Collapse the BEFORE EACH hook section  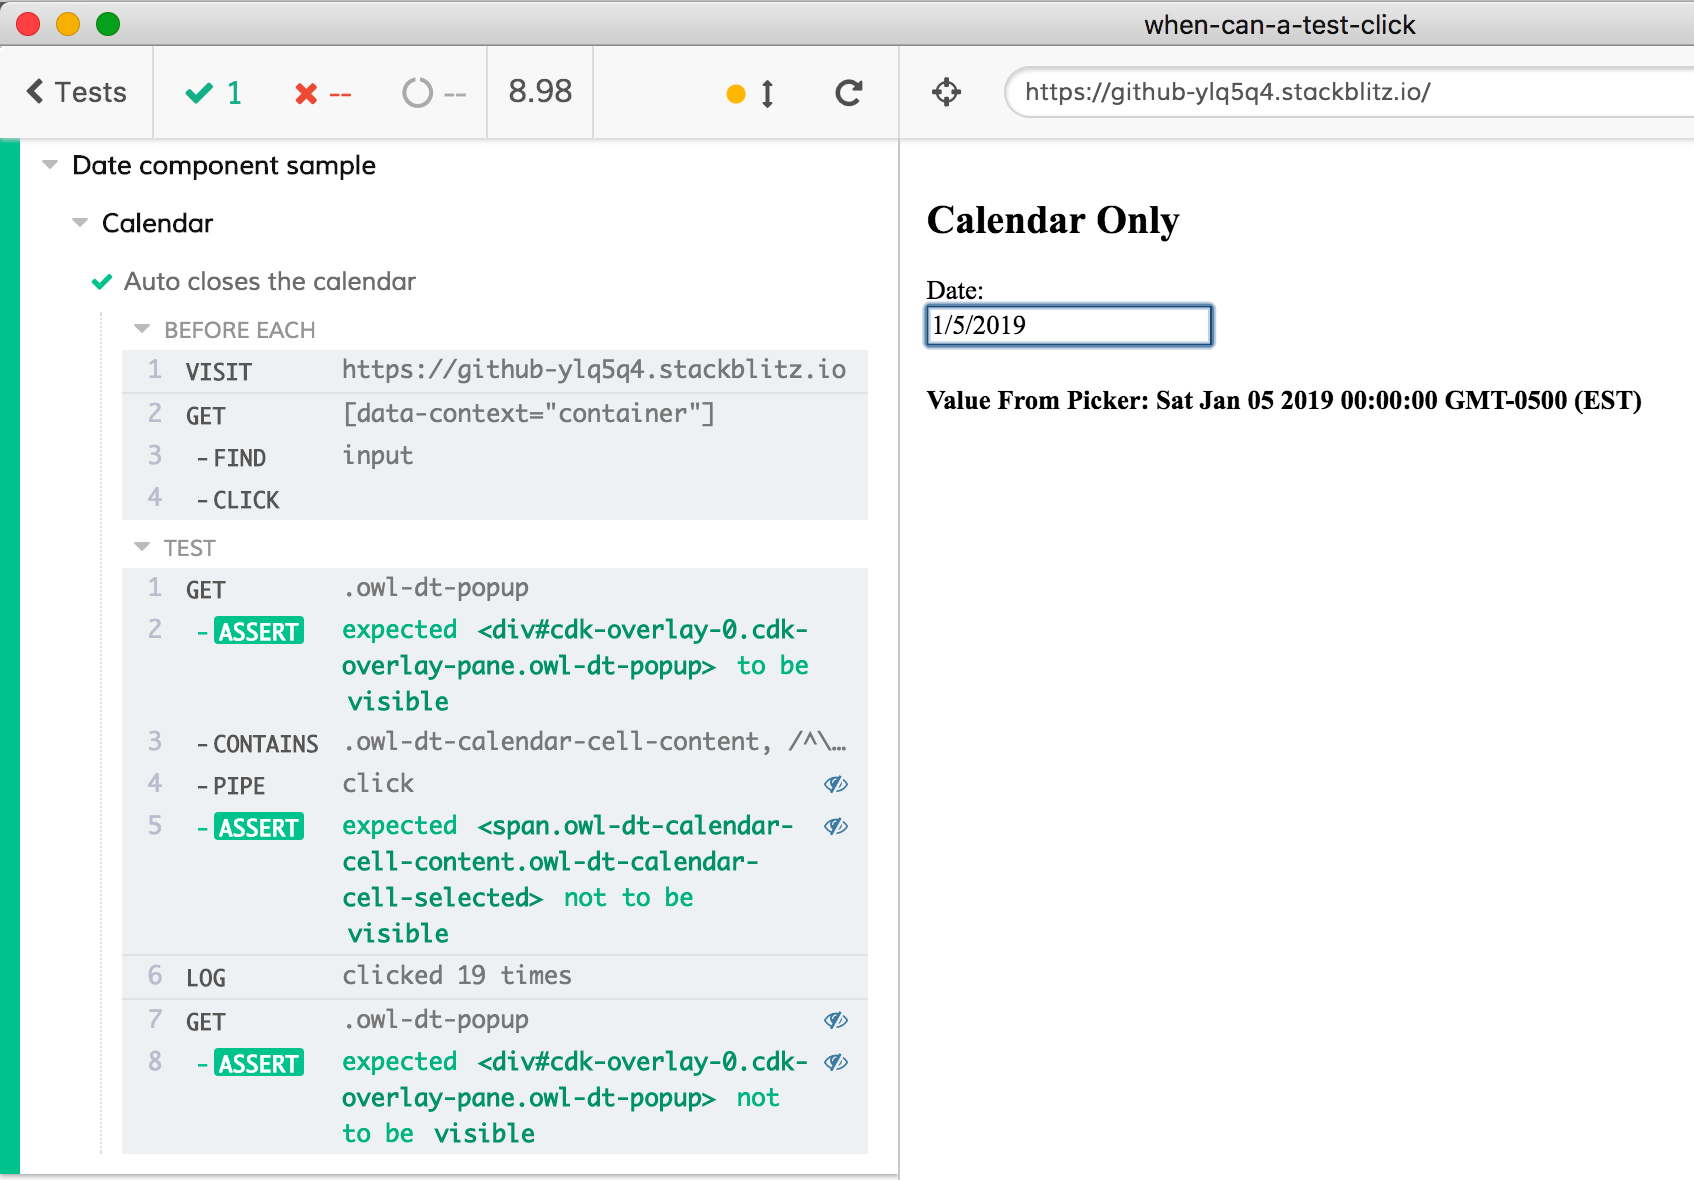pos(142,329)
